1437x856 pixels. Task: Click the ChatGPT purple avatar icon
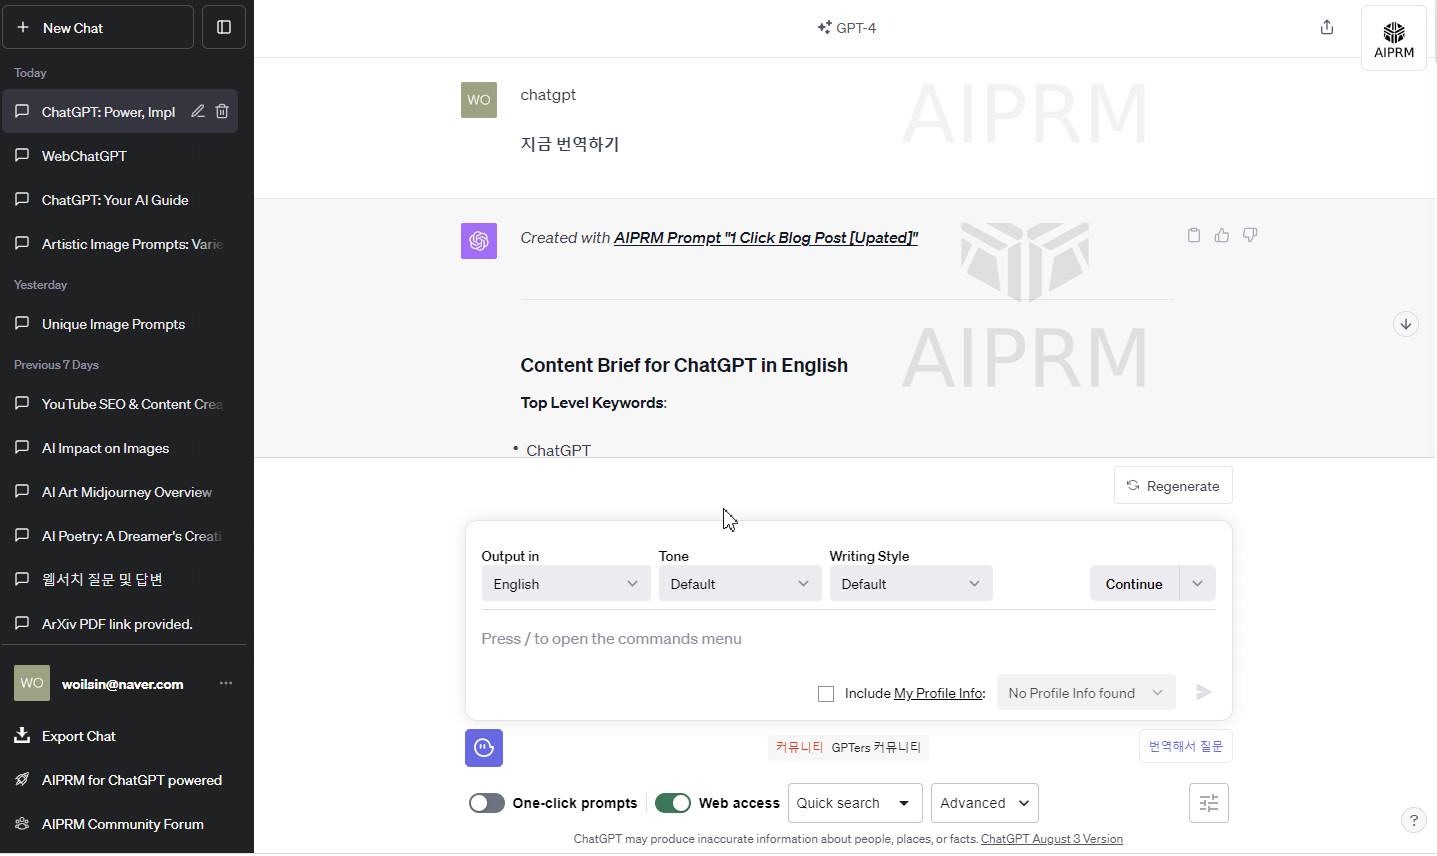(479, 241)
